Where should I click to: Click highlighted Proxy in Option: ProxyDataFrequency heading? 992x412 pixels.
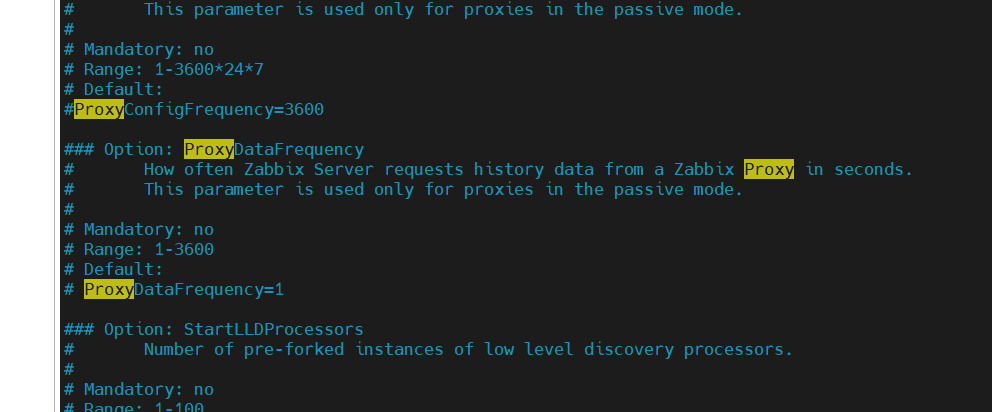tap(208, 149)
